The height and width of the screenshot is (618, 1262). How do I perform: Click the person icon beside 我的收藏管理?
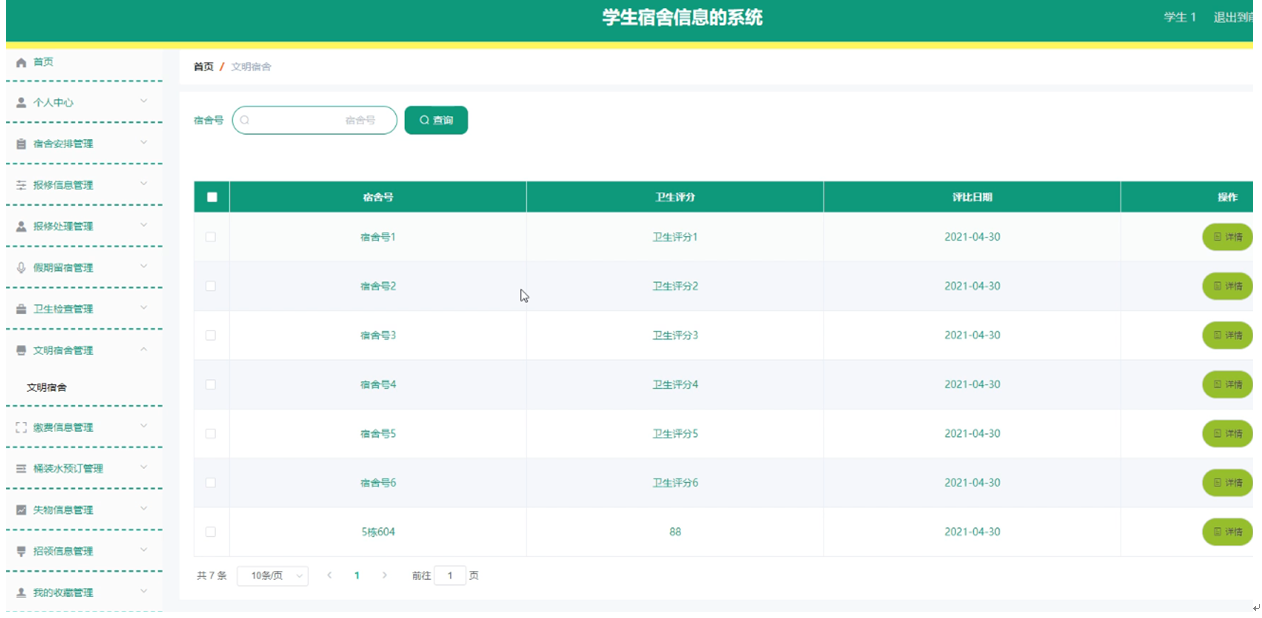[22, 592]
